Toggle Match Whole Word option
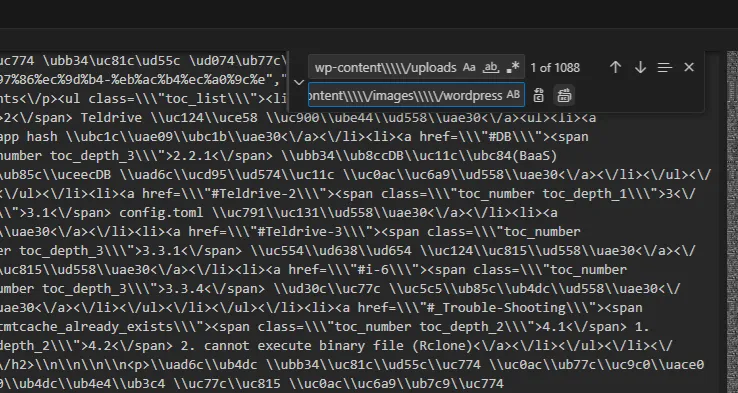 [x=491, y=68]
